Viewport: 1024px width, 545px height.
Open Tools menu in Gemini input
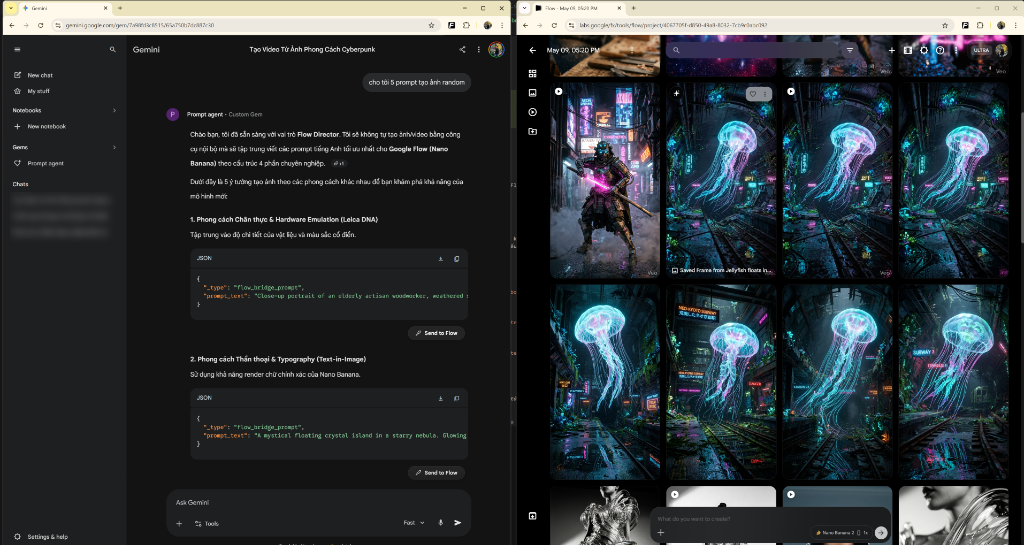pos(206,523)
